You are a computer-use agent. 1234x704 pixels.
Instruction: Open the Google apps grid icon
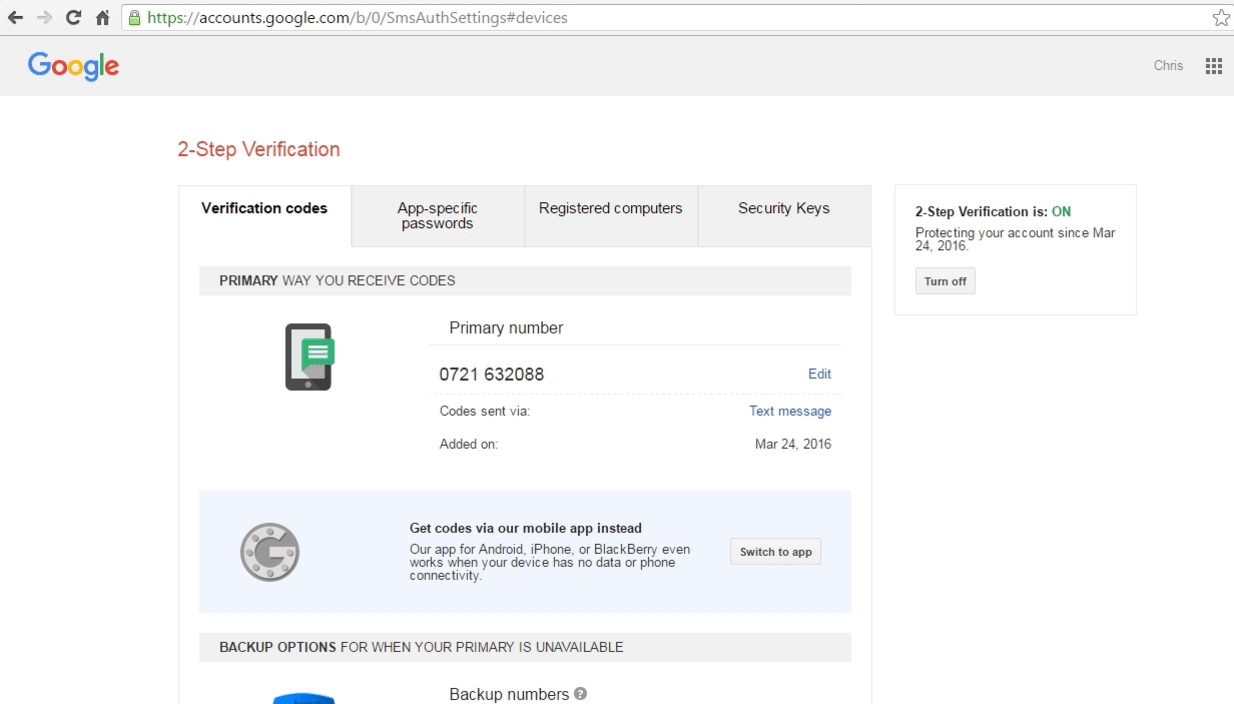pyautogui.click(x=1213, y=66)
